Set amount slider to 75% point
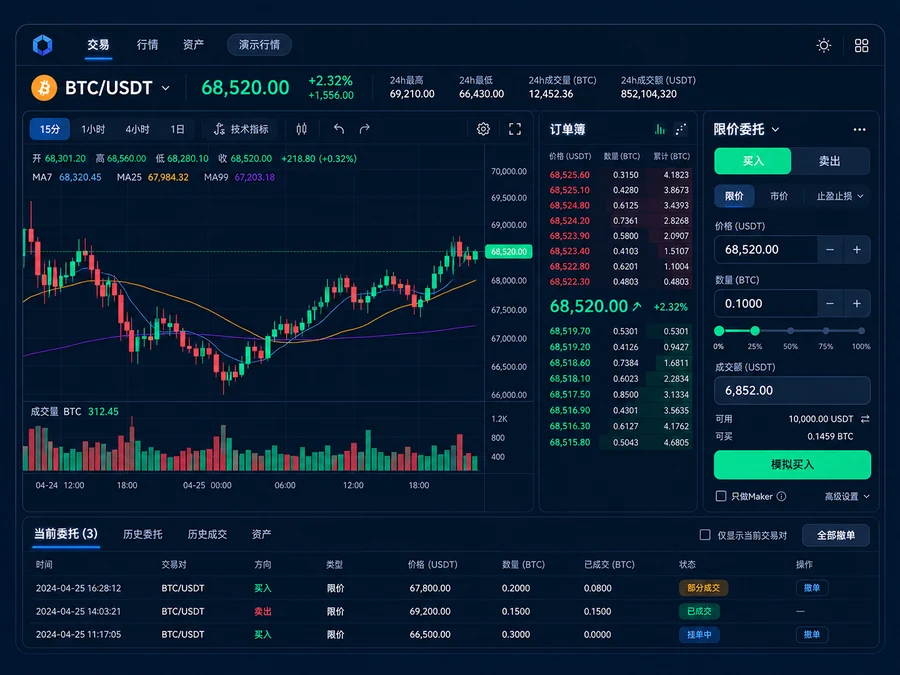Viewport: 900px width, 675px height. [826, 331]
